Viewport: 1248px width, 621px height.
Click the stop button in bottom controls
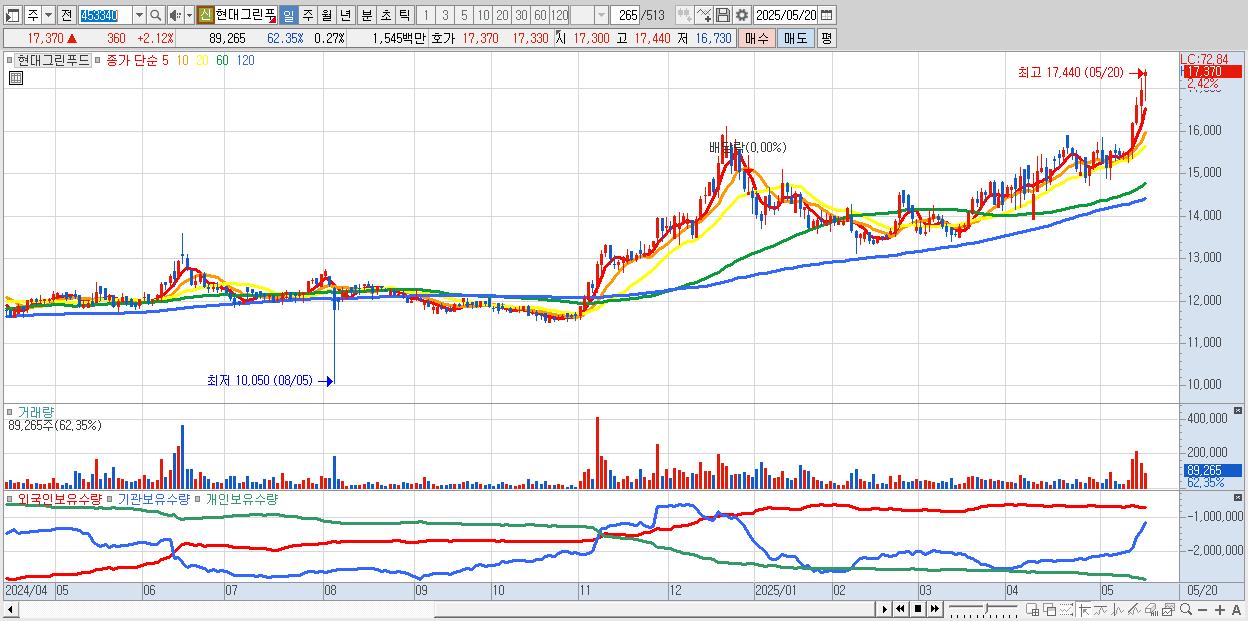pyautogui.click(x=917, y=609)
